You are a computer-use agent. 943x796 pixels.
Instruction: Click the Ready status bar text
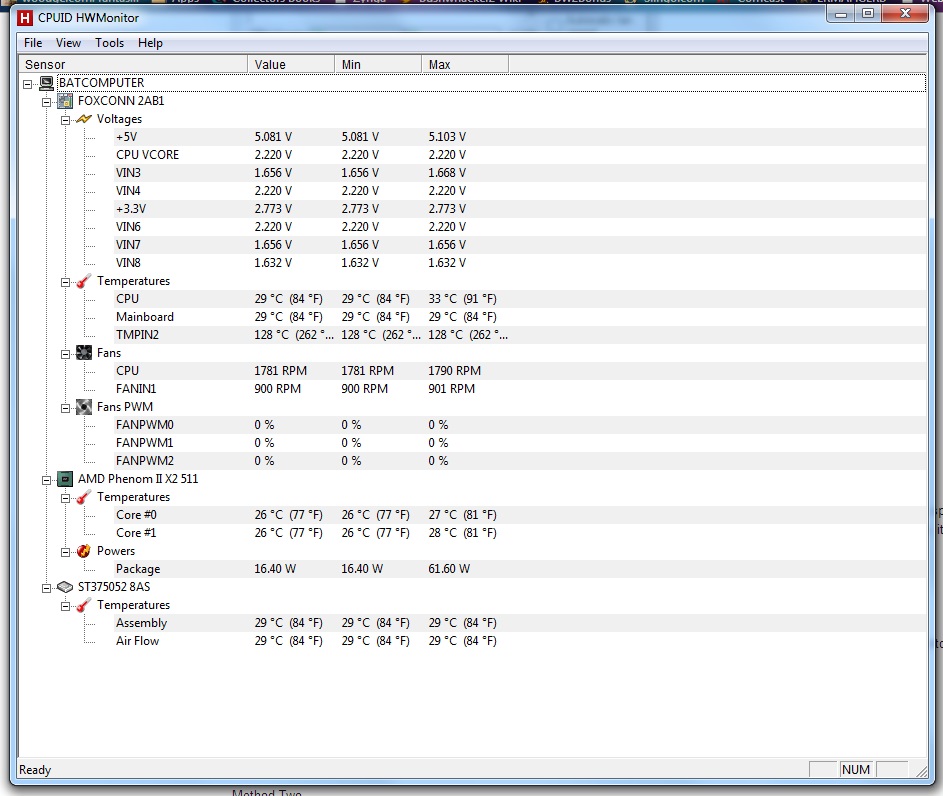tap(35, 770)
